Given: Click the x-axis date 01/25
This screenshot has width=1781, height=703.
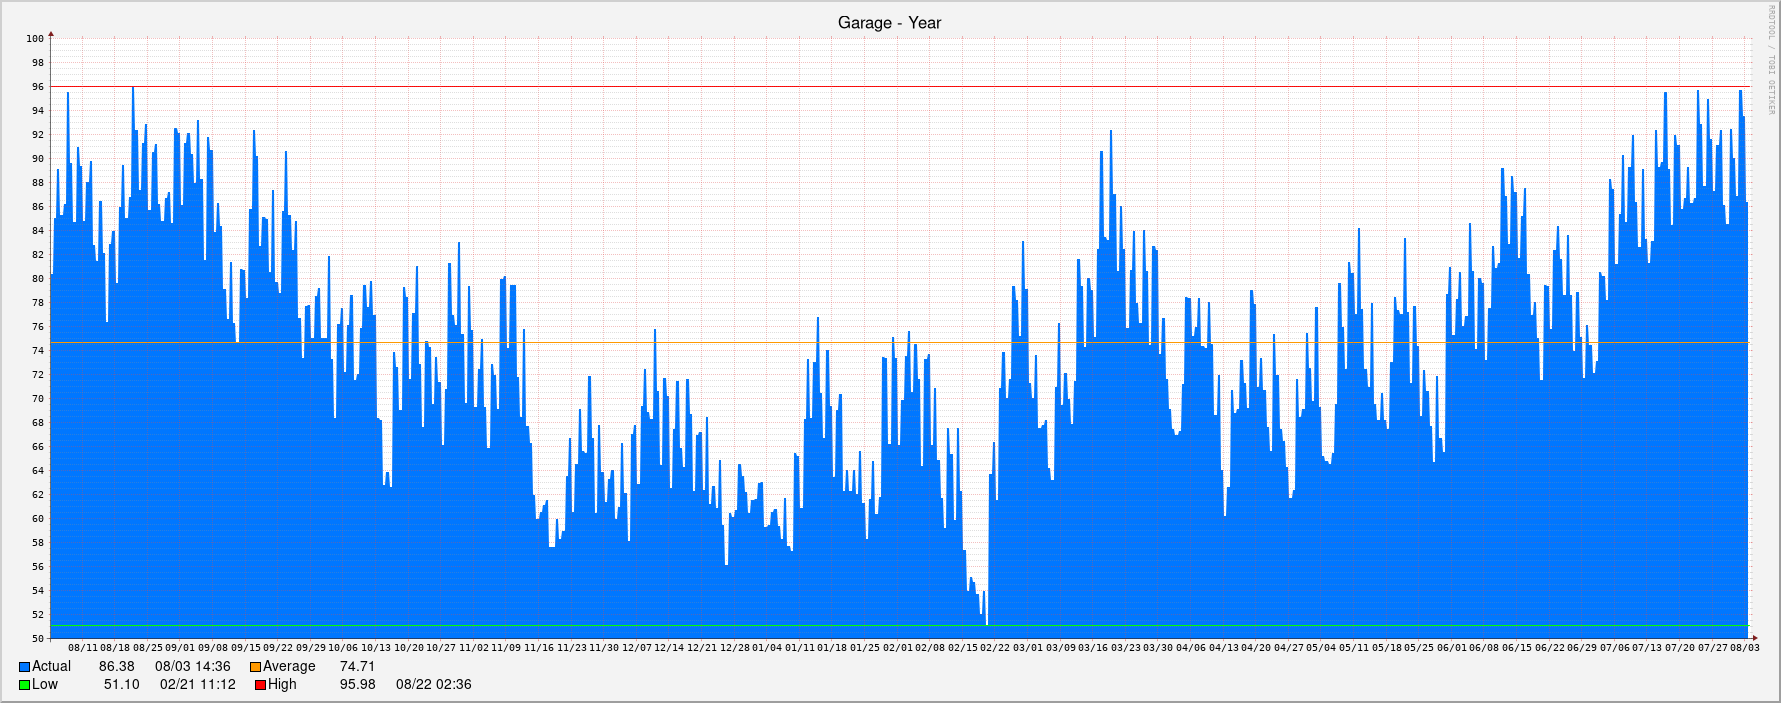Looking at the screenshot, I should pyautogui.click(x=864, y=648).
